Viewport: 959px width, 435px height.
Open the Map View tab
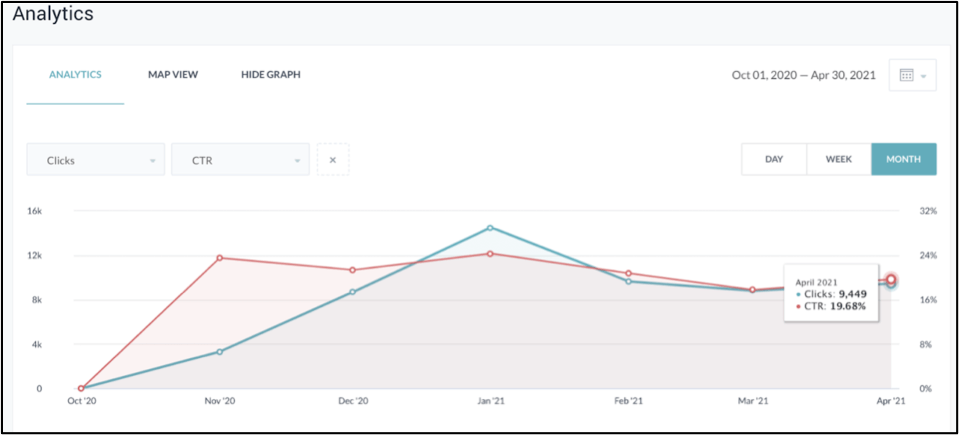click(x=173, y=75)
